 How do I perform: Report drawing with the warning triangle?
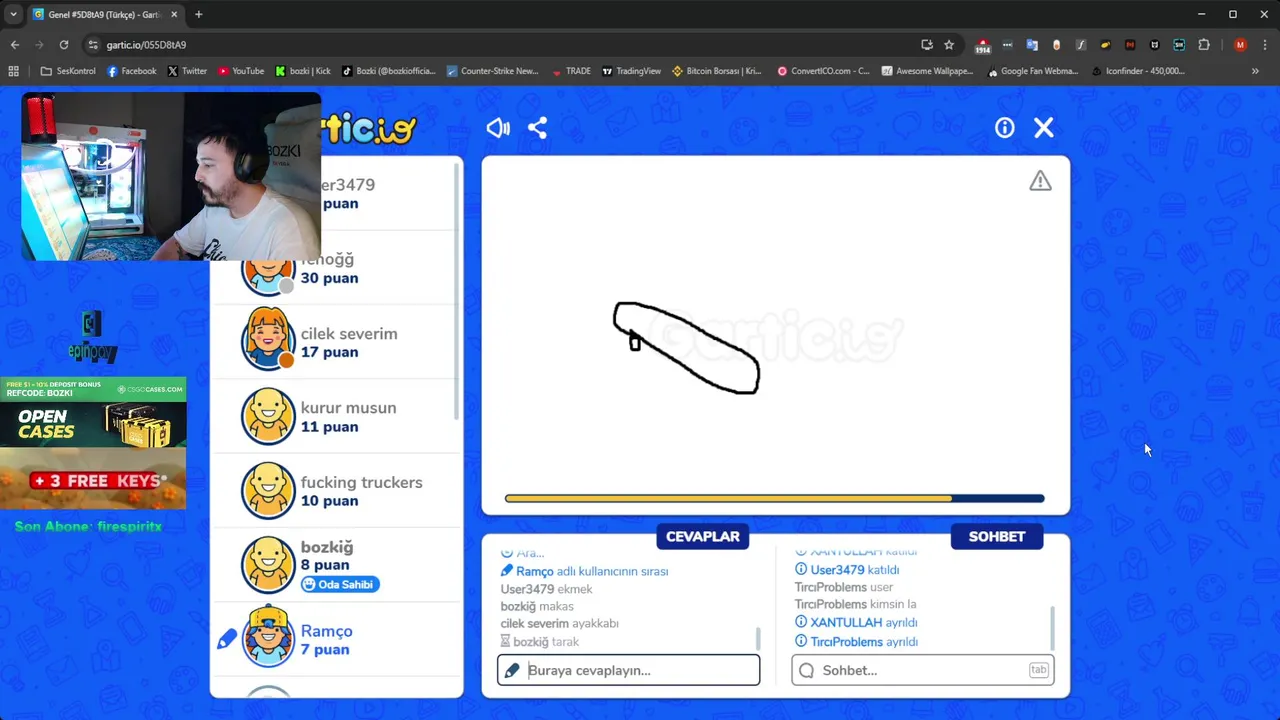[x=1040, y=181]
